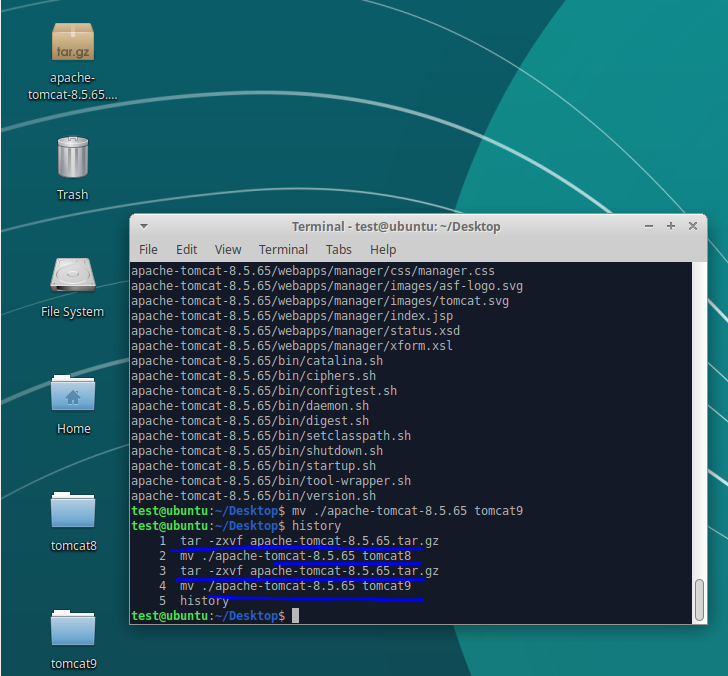Click the terminal title 'Terminal - test@ubuntu: ~/Desktop'

click(x=396, y=227)
